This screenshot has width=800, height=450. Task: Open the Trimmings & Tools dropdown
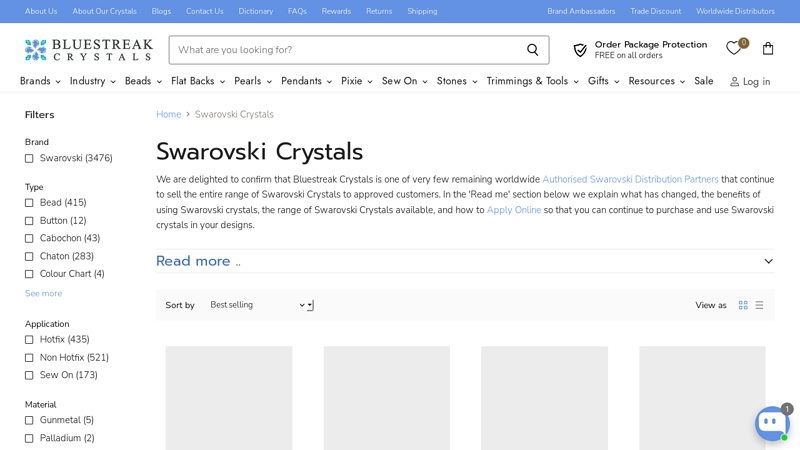(532, 81)
